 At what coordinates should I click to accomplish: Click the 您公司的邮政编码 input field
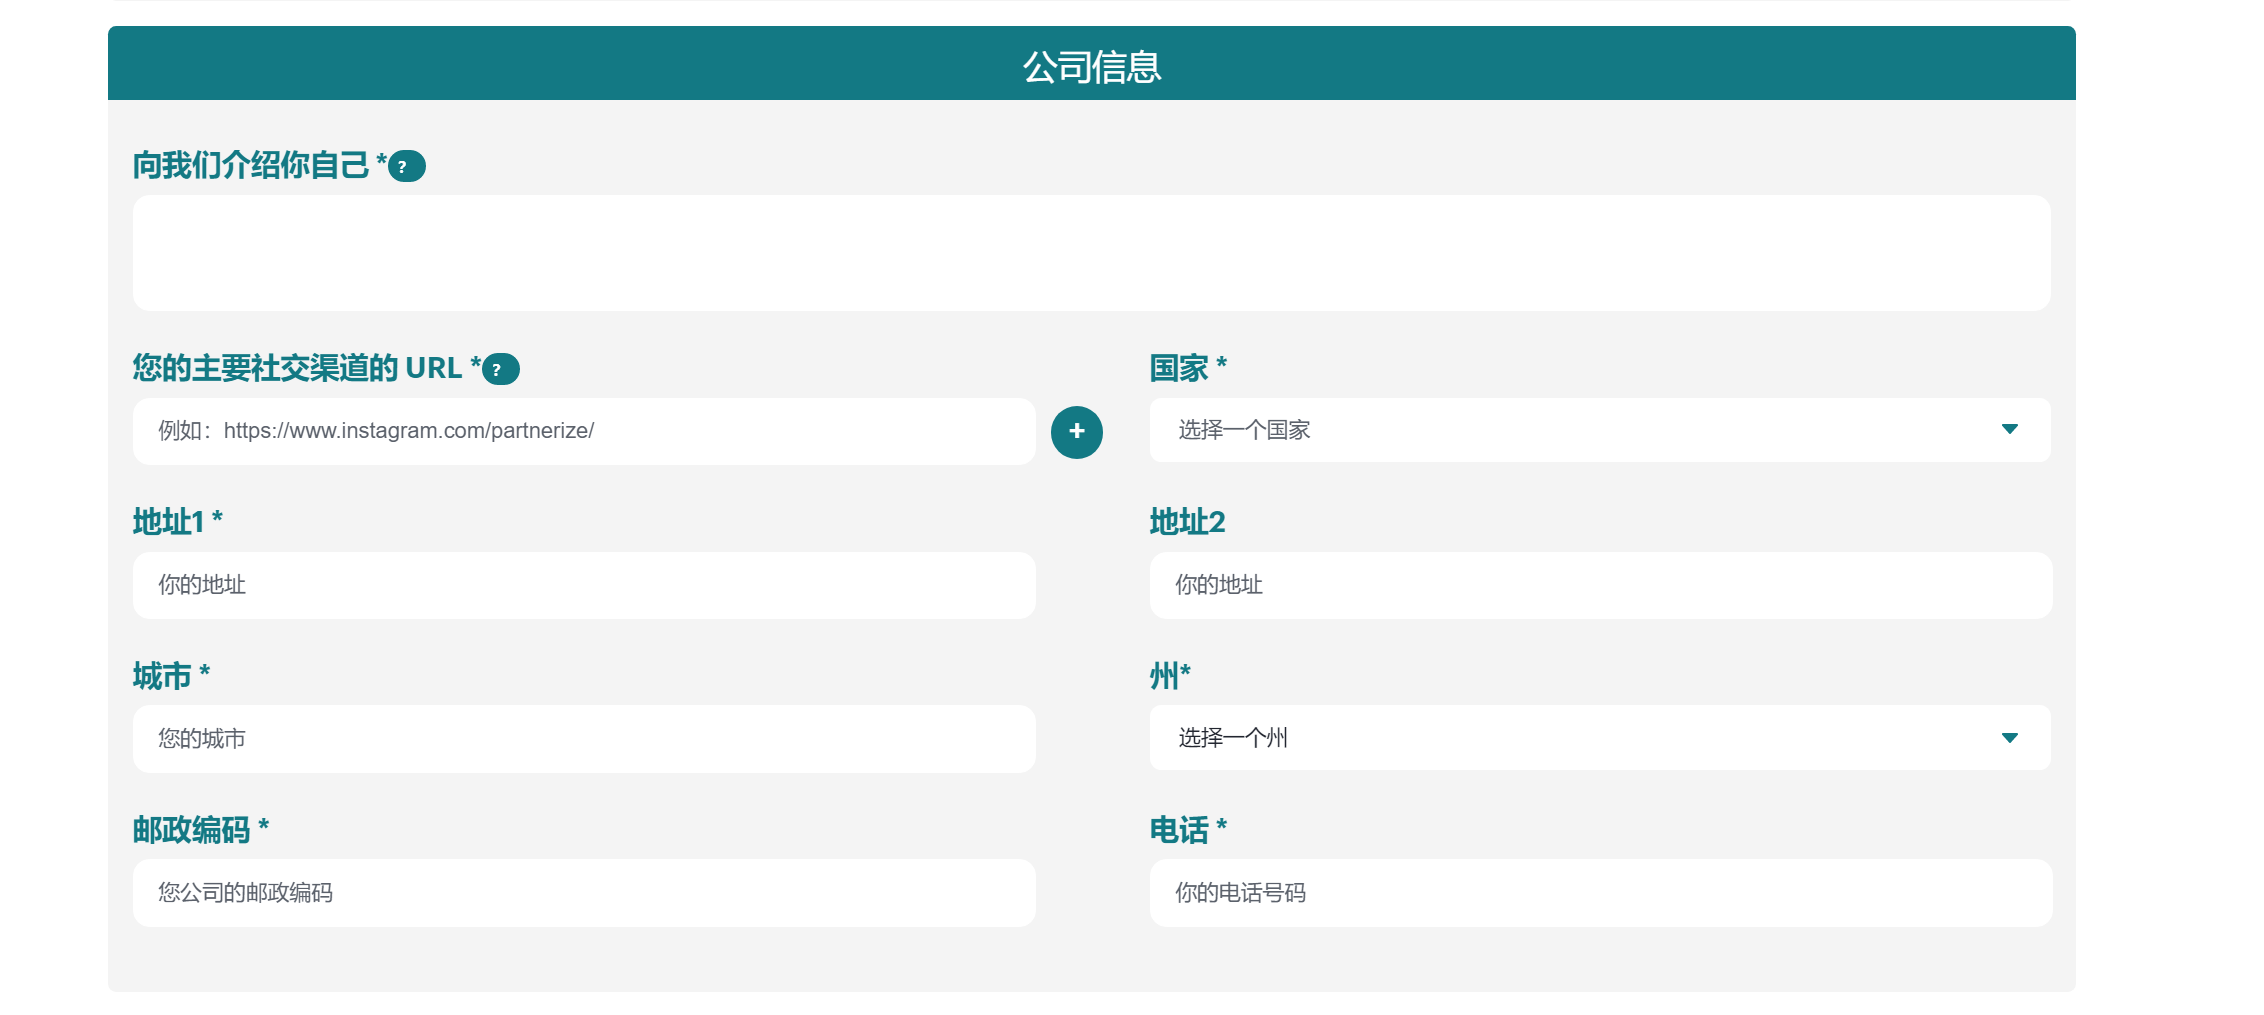tap(584, 893)
